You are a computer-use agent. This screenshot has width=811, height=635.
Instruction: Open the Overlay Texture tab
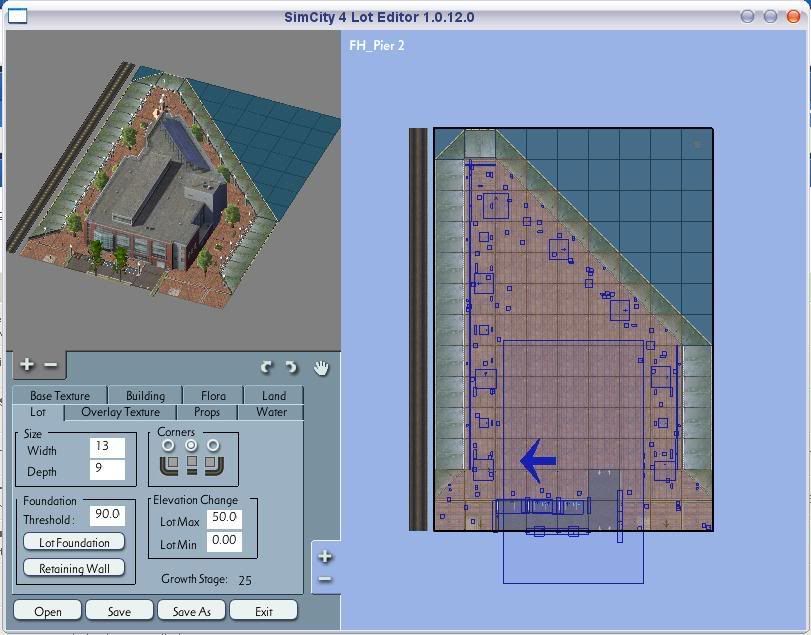121,412
